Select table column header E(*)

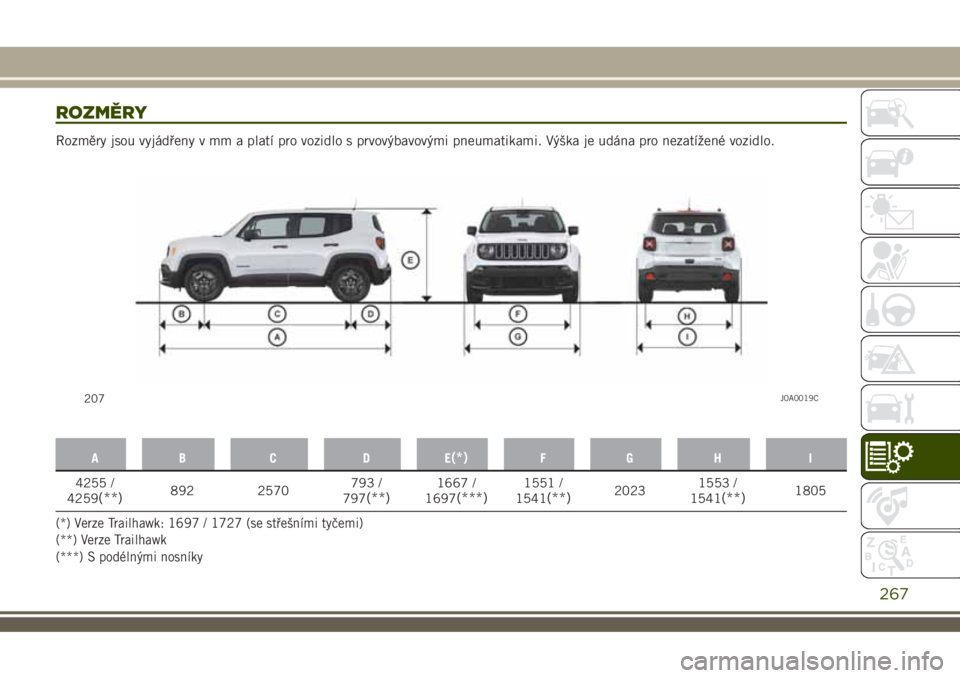[452, 454]
